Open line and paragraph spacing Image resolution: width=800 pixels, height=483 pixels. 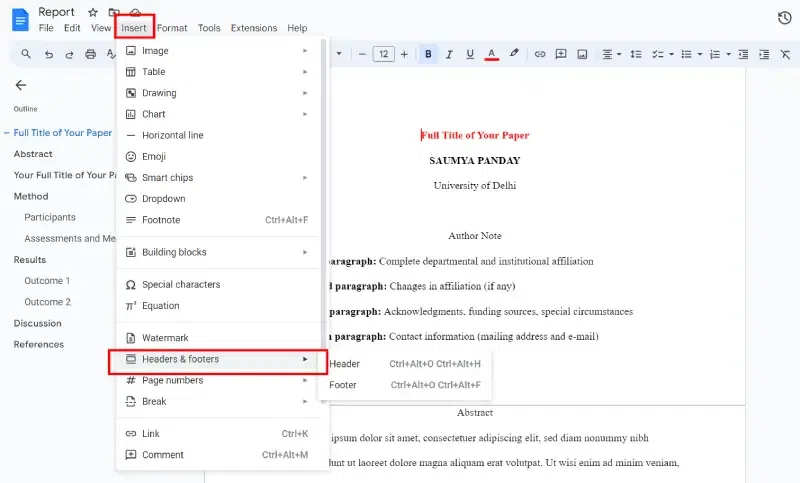pyautogui.click(x=636, y=54)
